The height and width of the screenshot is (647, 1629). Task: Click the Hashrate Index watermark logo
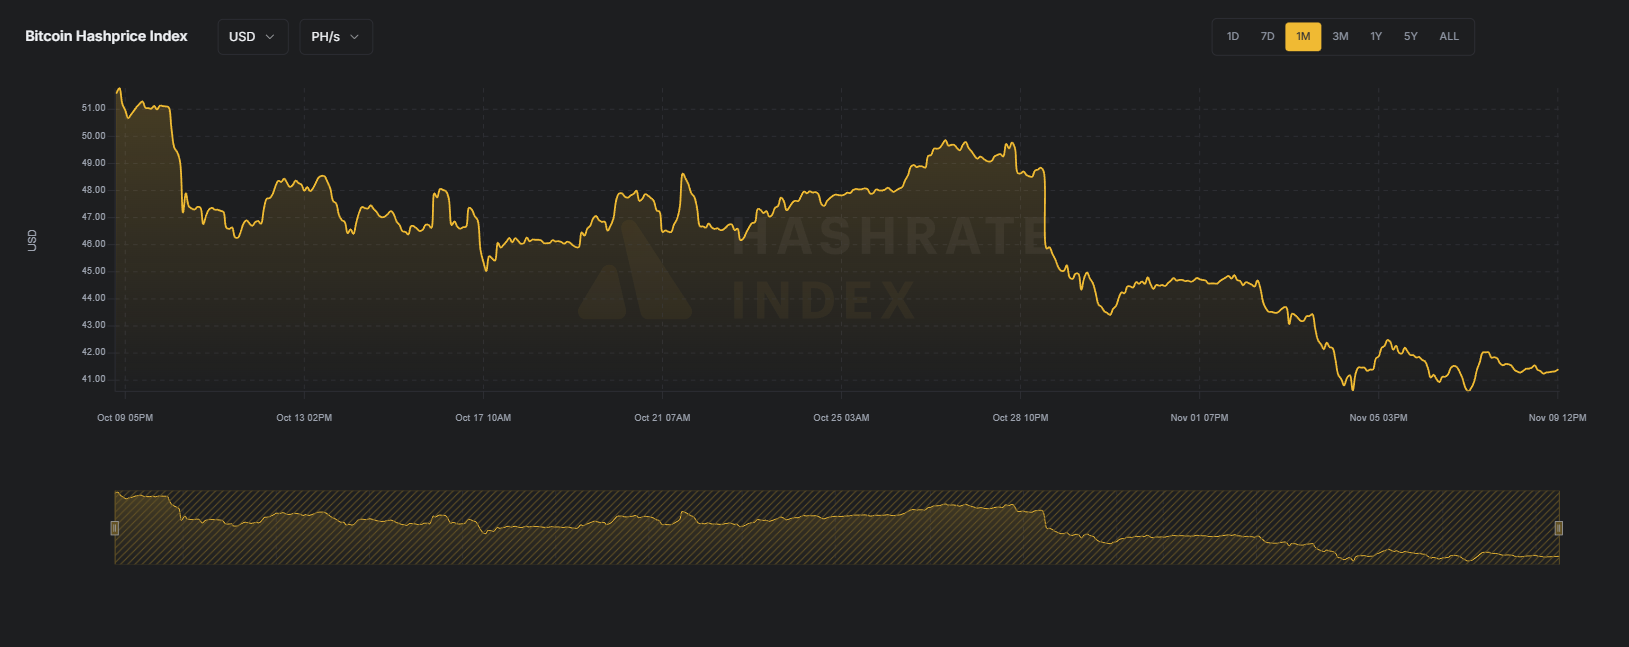[x=634, y=272]
